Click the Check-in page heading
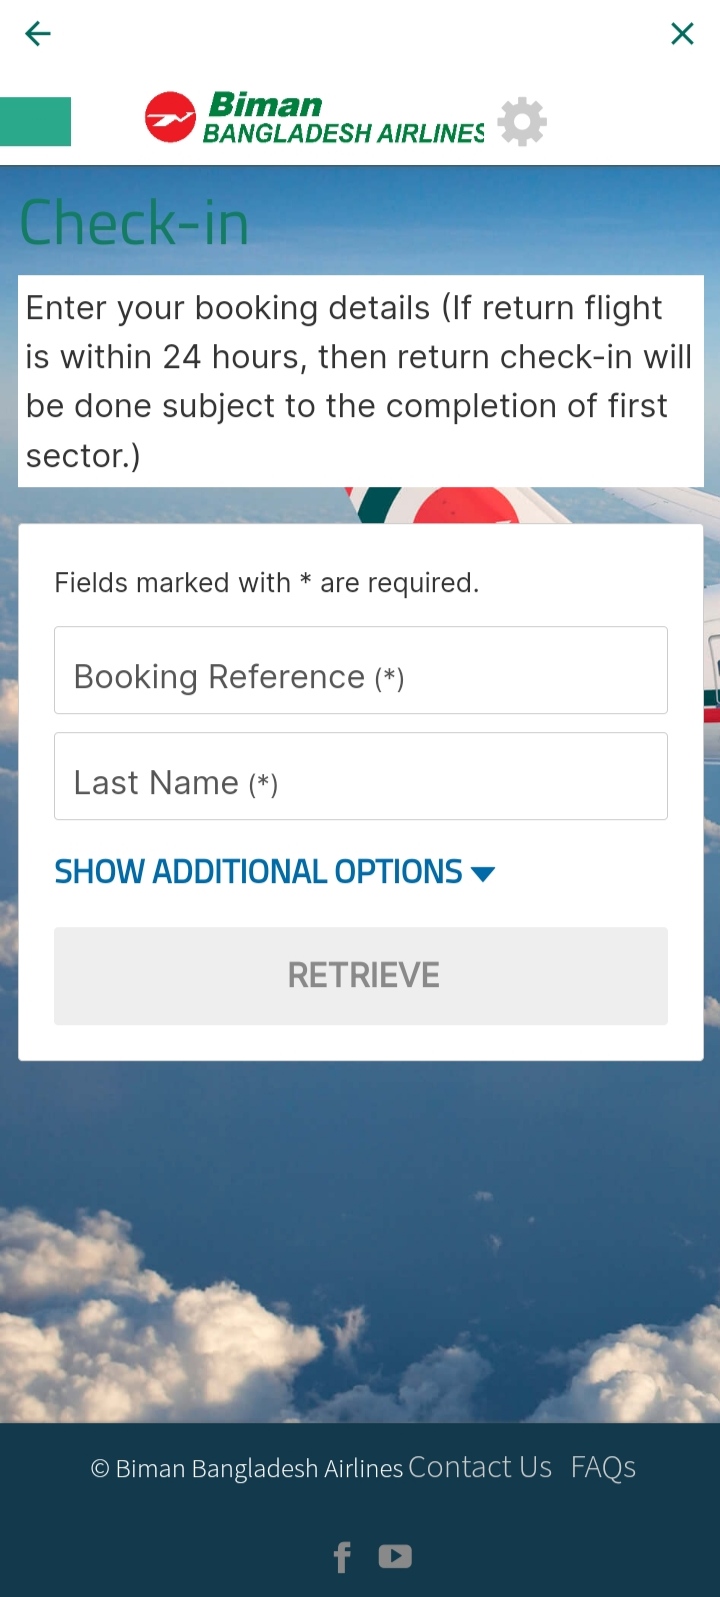Viewport: 720px width, 1597px height. 134,223
